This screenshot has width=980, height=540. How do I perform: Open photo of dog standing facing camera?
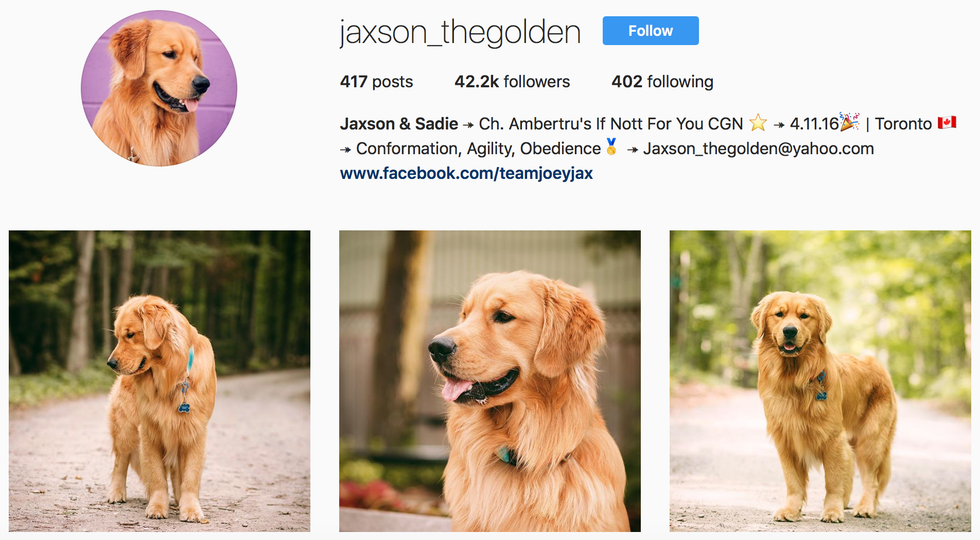tap(820, 381)
